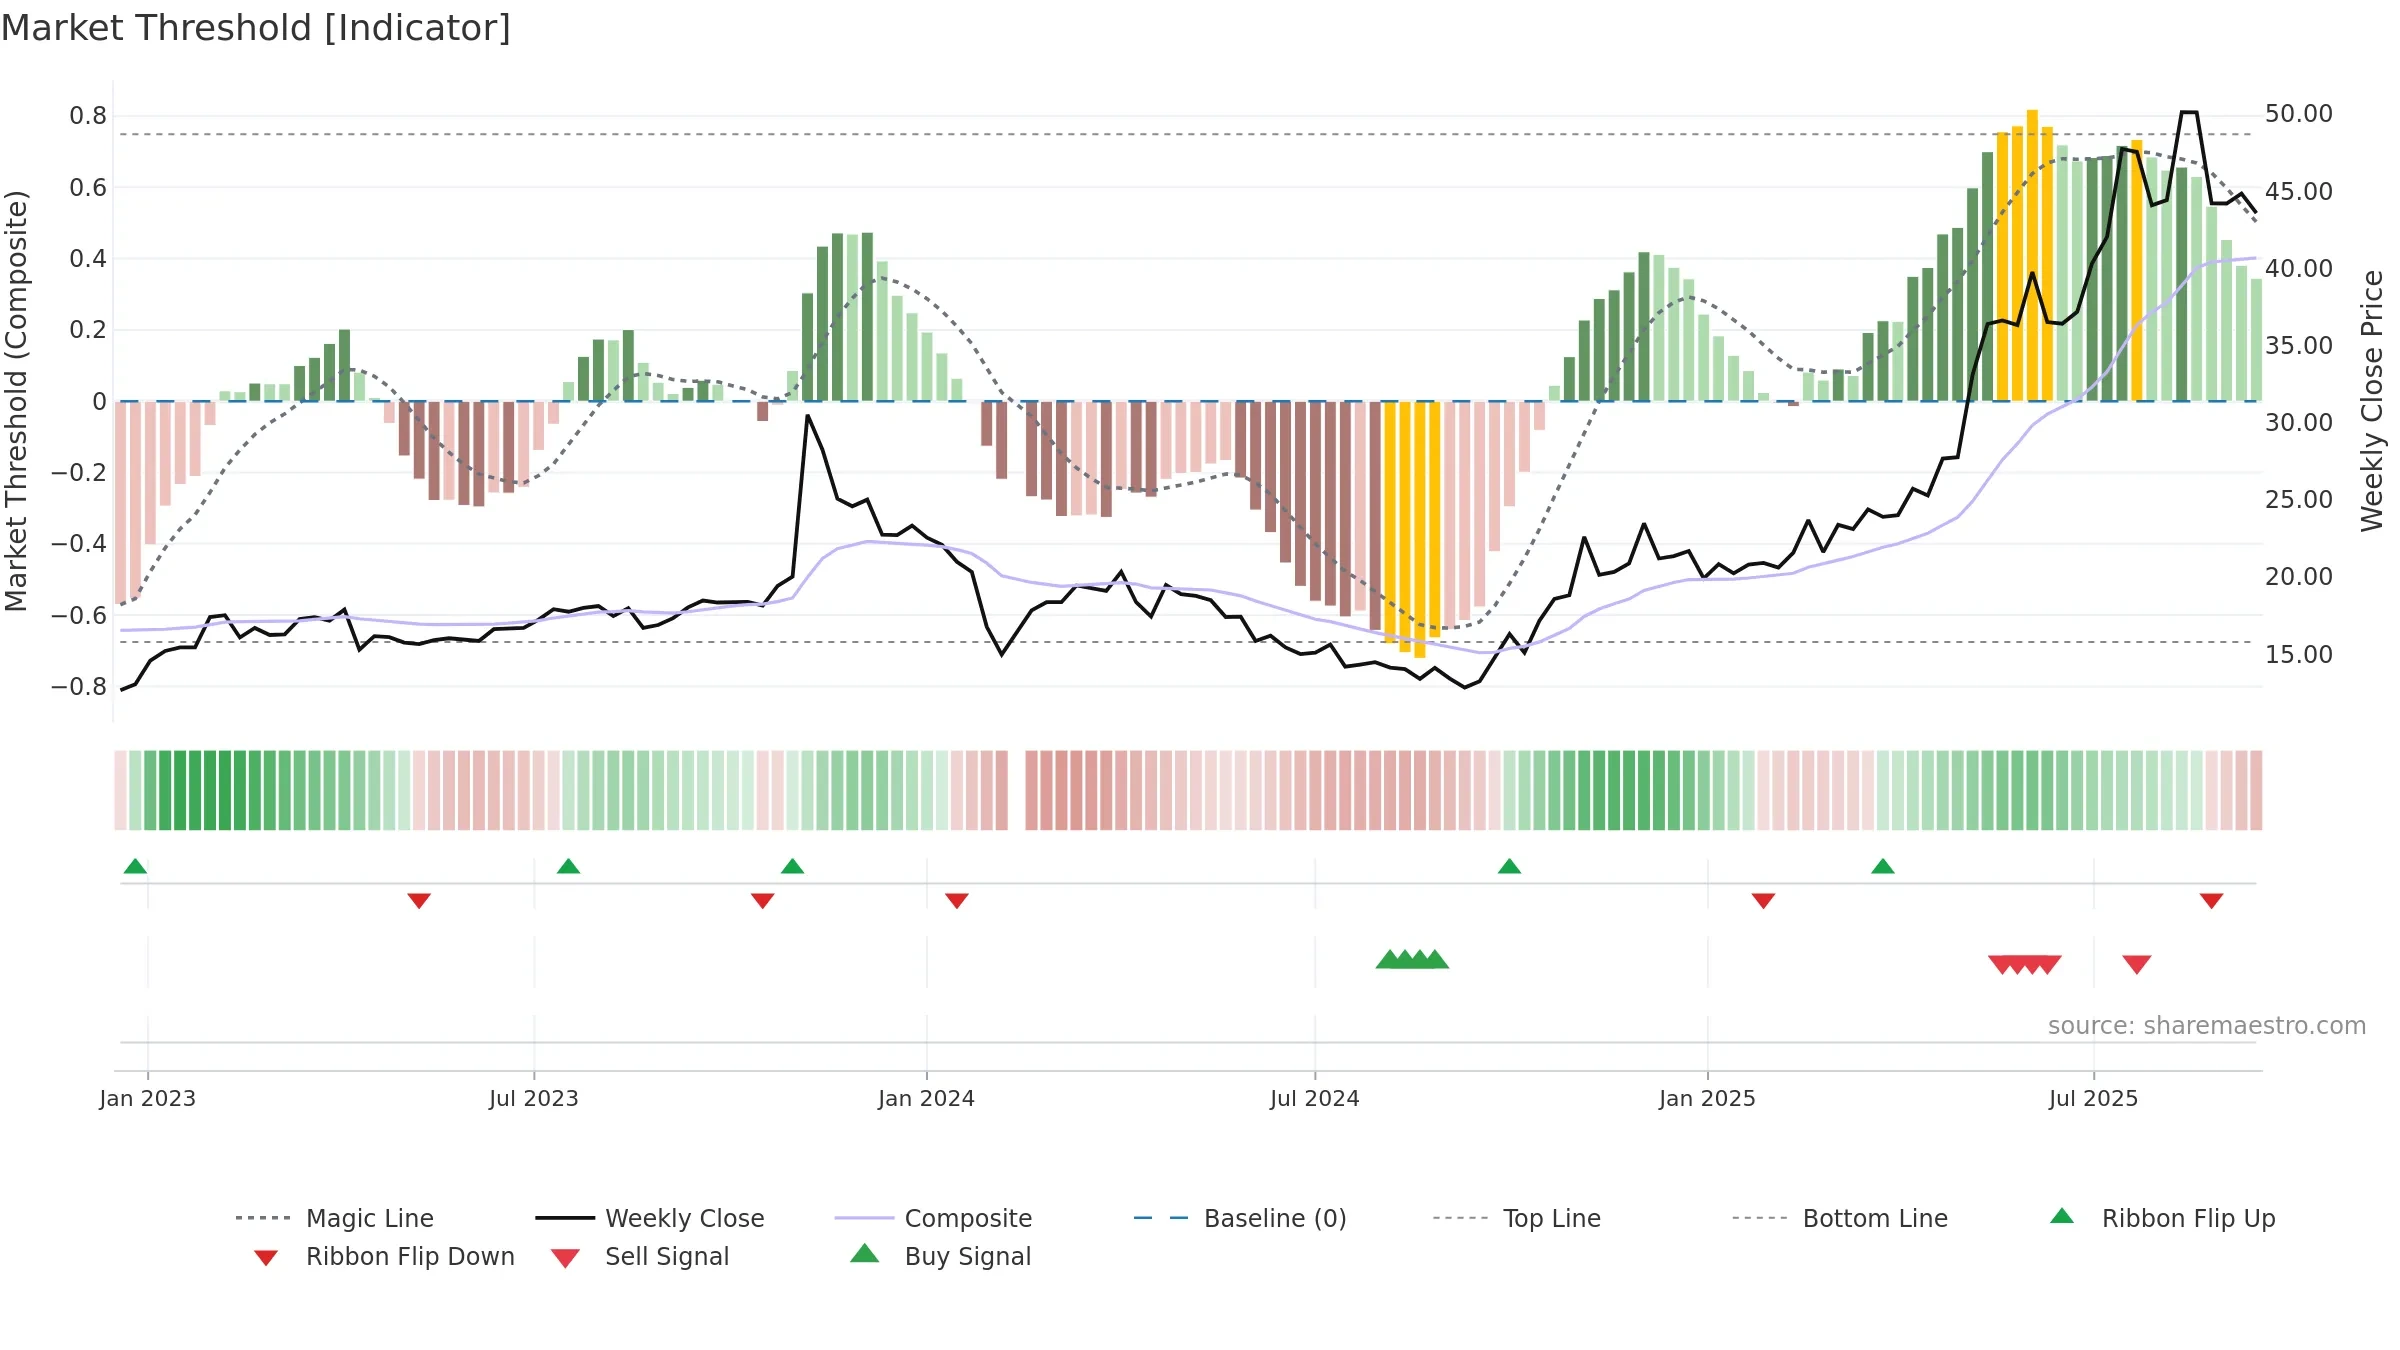The width and height of the screenshot is (2400, 1350).
Task: Click the 0.8 tick on the left axis
Action: (x=88, y=116)
